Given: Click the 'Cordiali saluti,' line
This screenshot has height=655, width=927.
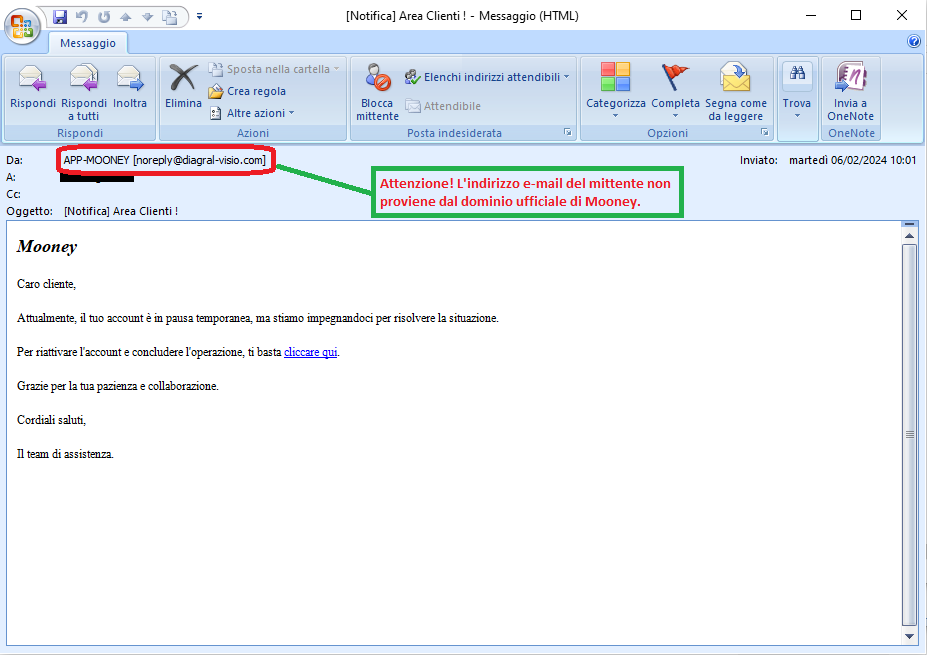Looking at the screenshot, I should pos(51,420).
